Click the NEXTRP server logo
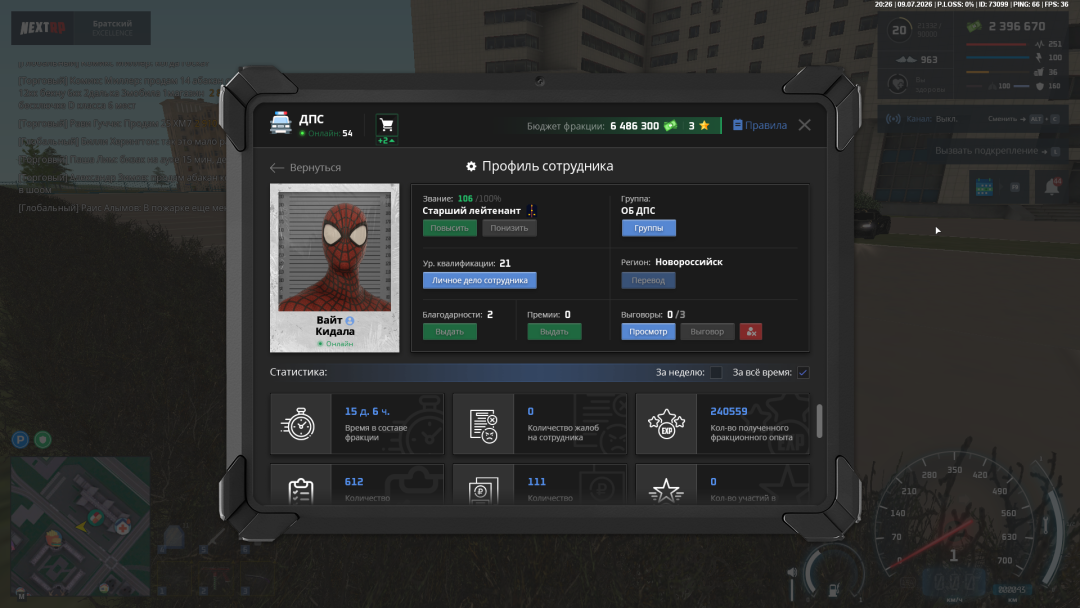The width and height of the screenshot is (1080, 608). (x=43, y=28)
